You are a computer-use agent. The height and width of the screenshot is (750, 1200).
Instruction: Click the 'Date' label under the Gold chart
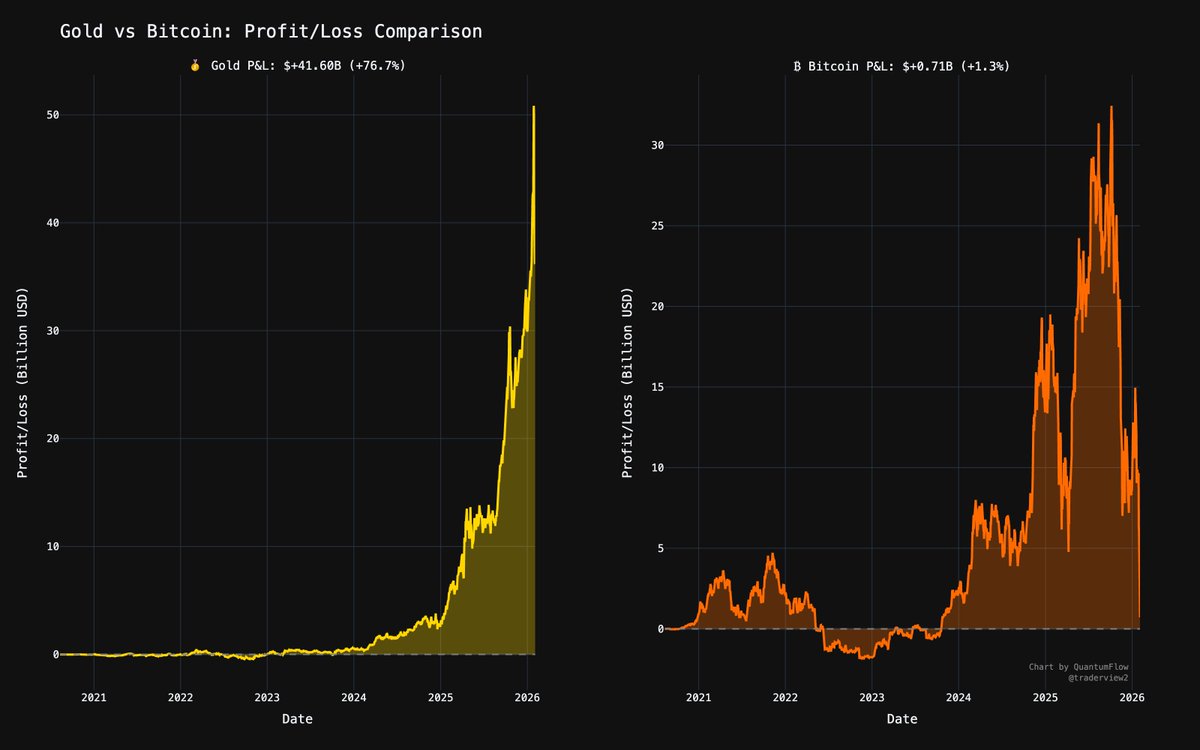pyautogui.click(x=297, y=718)
